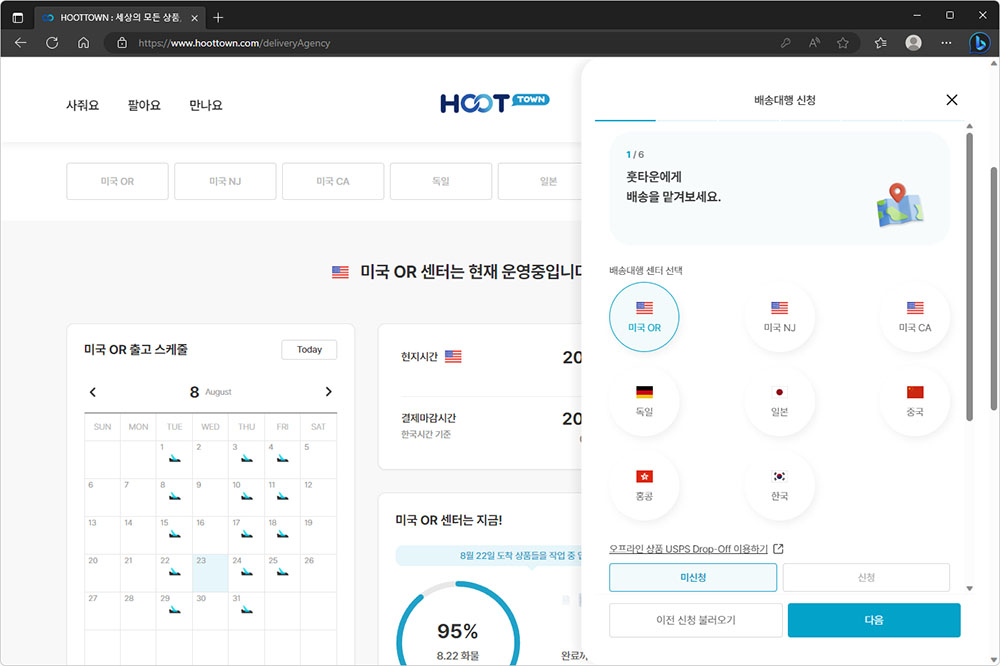Select August 23 in calendar
Screen dimensions: 1000x666
210,573
